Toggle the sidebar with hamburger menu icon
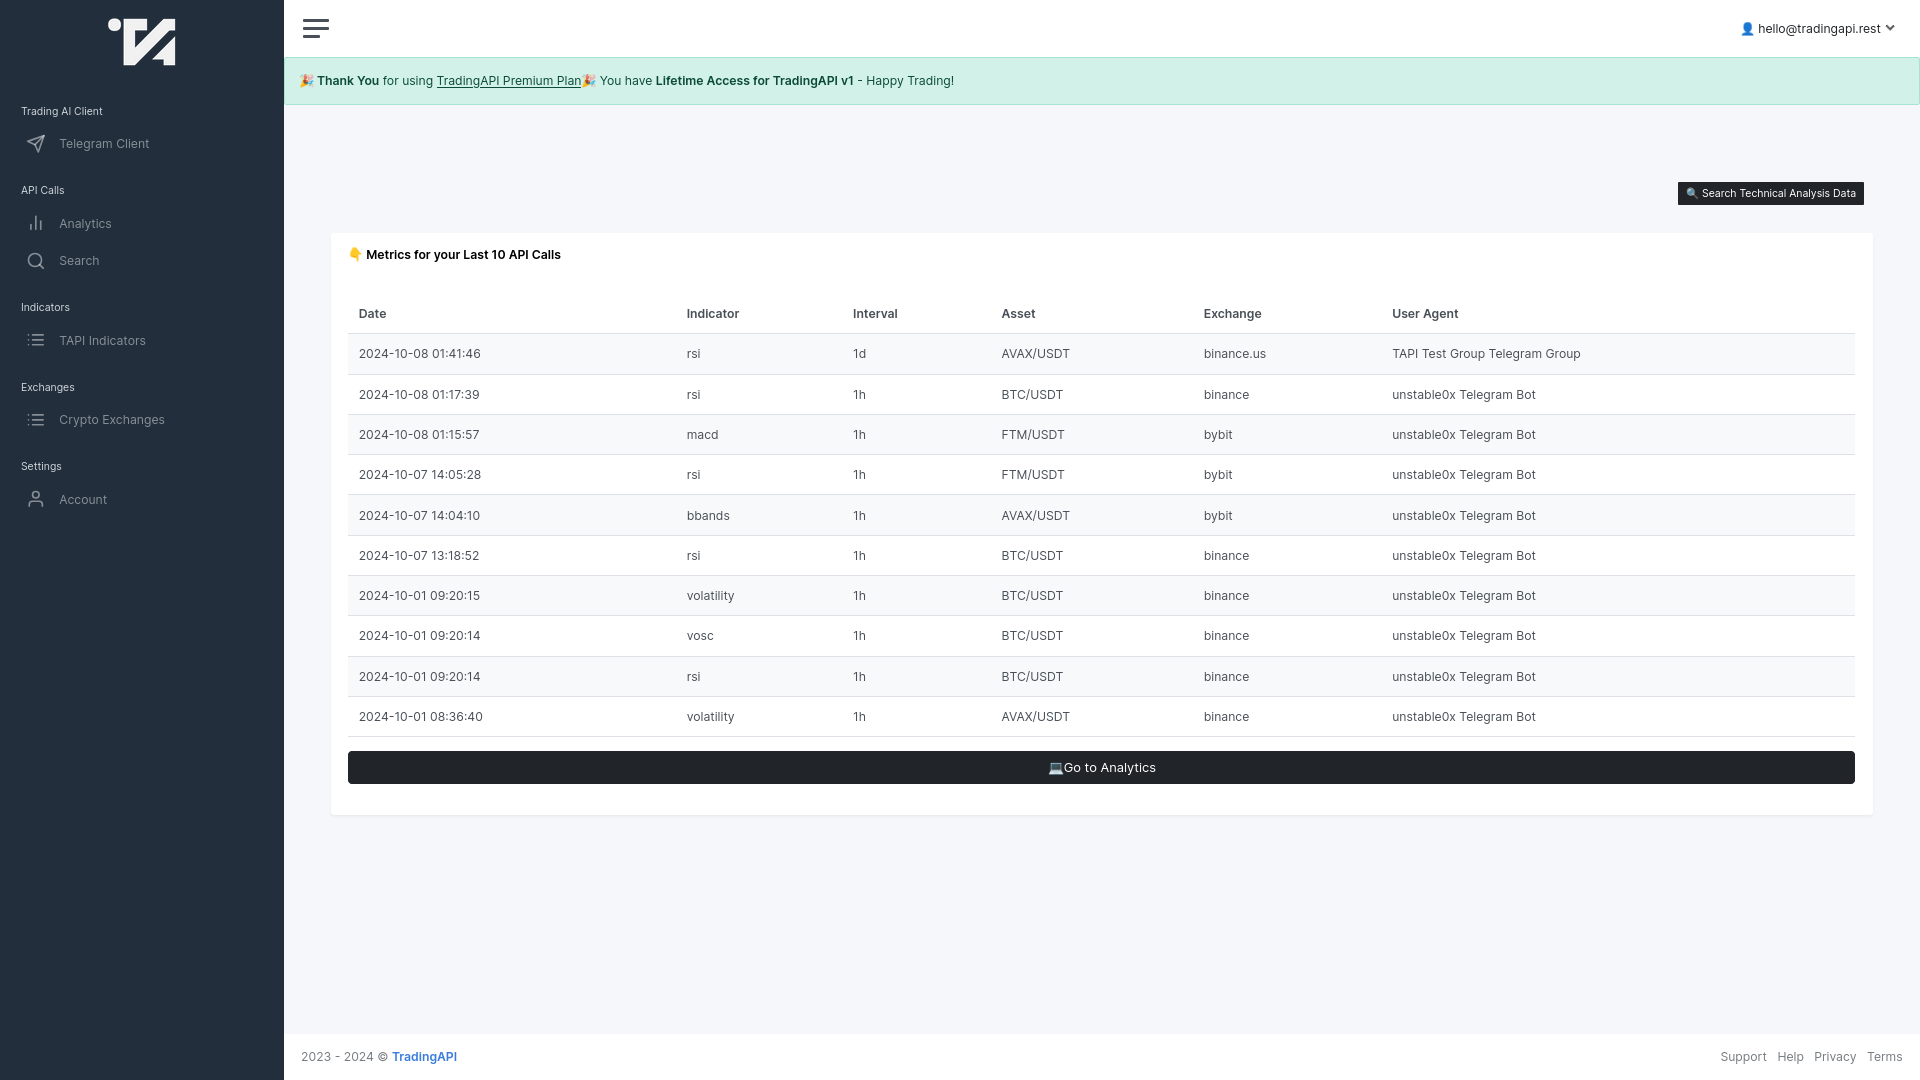Screen dimensions: 1920x1080 pos(316,28)
